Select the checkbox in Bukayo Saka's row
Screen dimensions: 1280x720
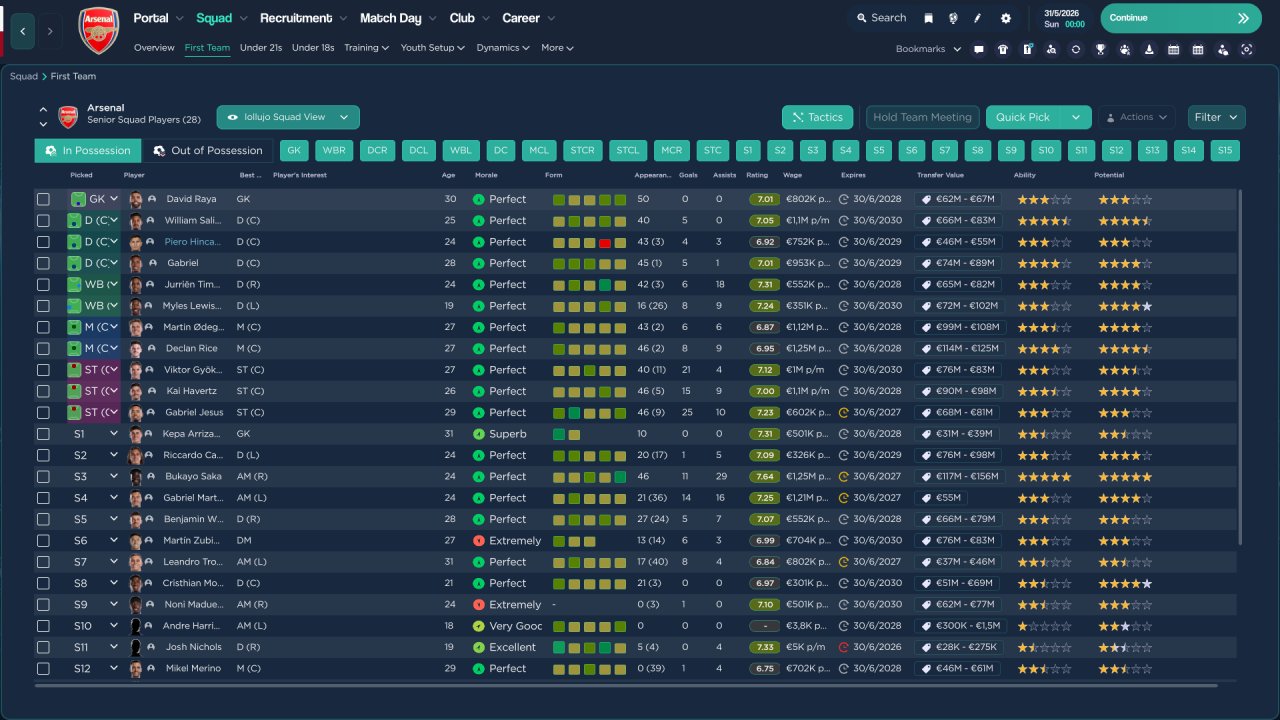click(43, 477)
